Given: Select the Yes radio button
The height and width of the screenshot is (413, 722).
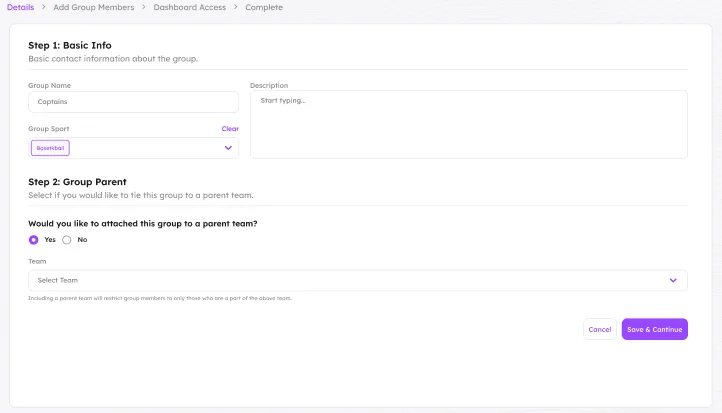Looking at the screenshot, I should point(34,240).
